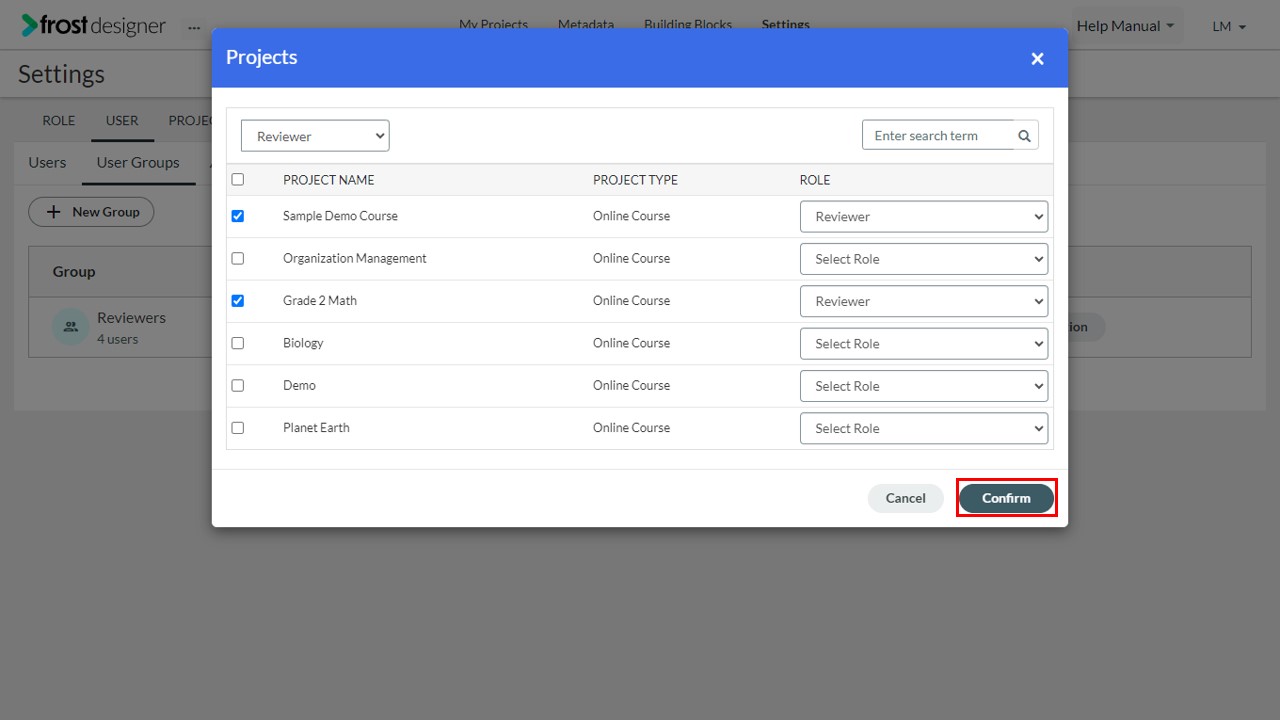The height and width of the screenshot is (720, 1280).
Task: Toggle the select-all header checkbox
Action: coord(237,180)
